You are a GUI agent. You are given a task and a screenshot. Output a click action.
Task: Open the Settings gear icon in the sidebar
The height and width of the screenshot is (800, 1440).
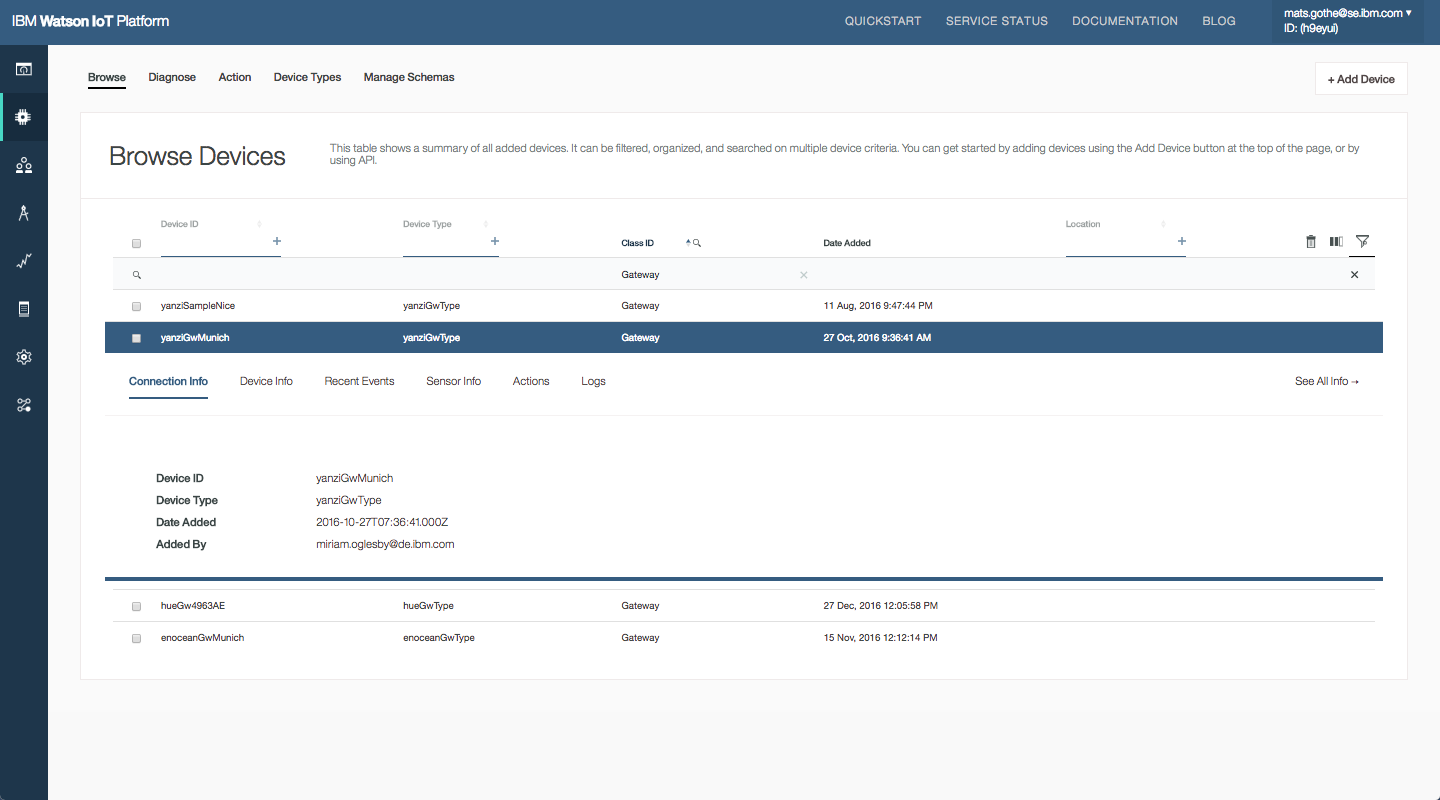(24, 357)
